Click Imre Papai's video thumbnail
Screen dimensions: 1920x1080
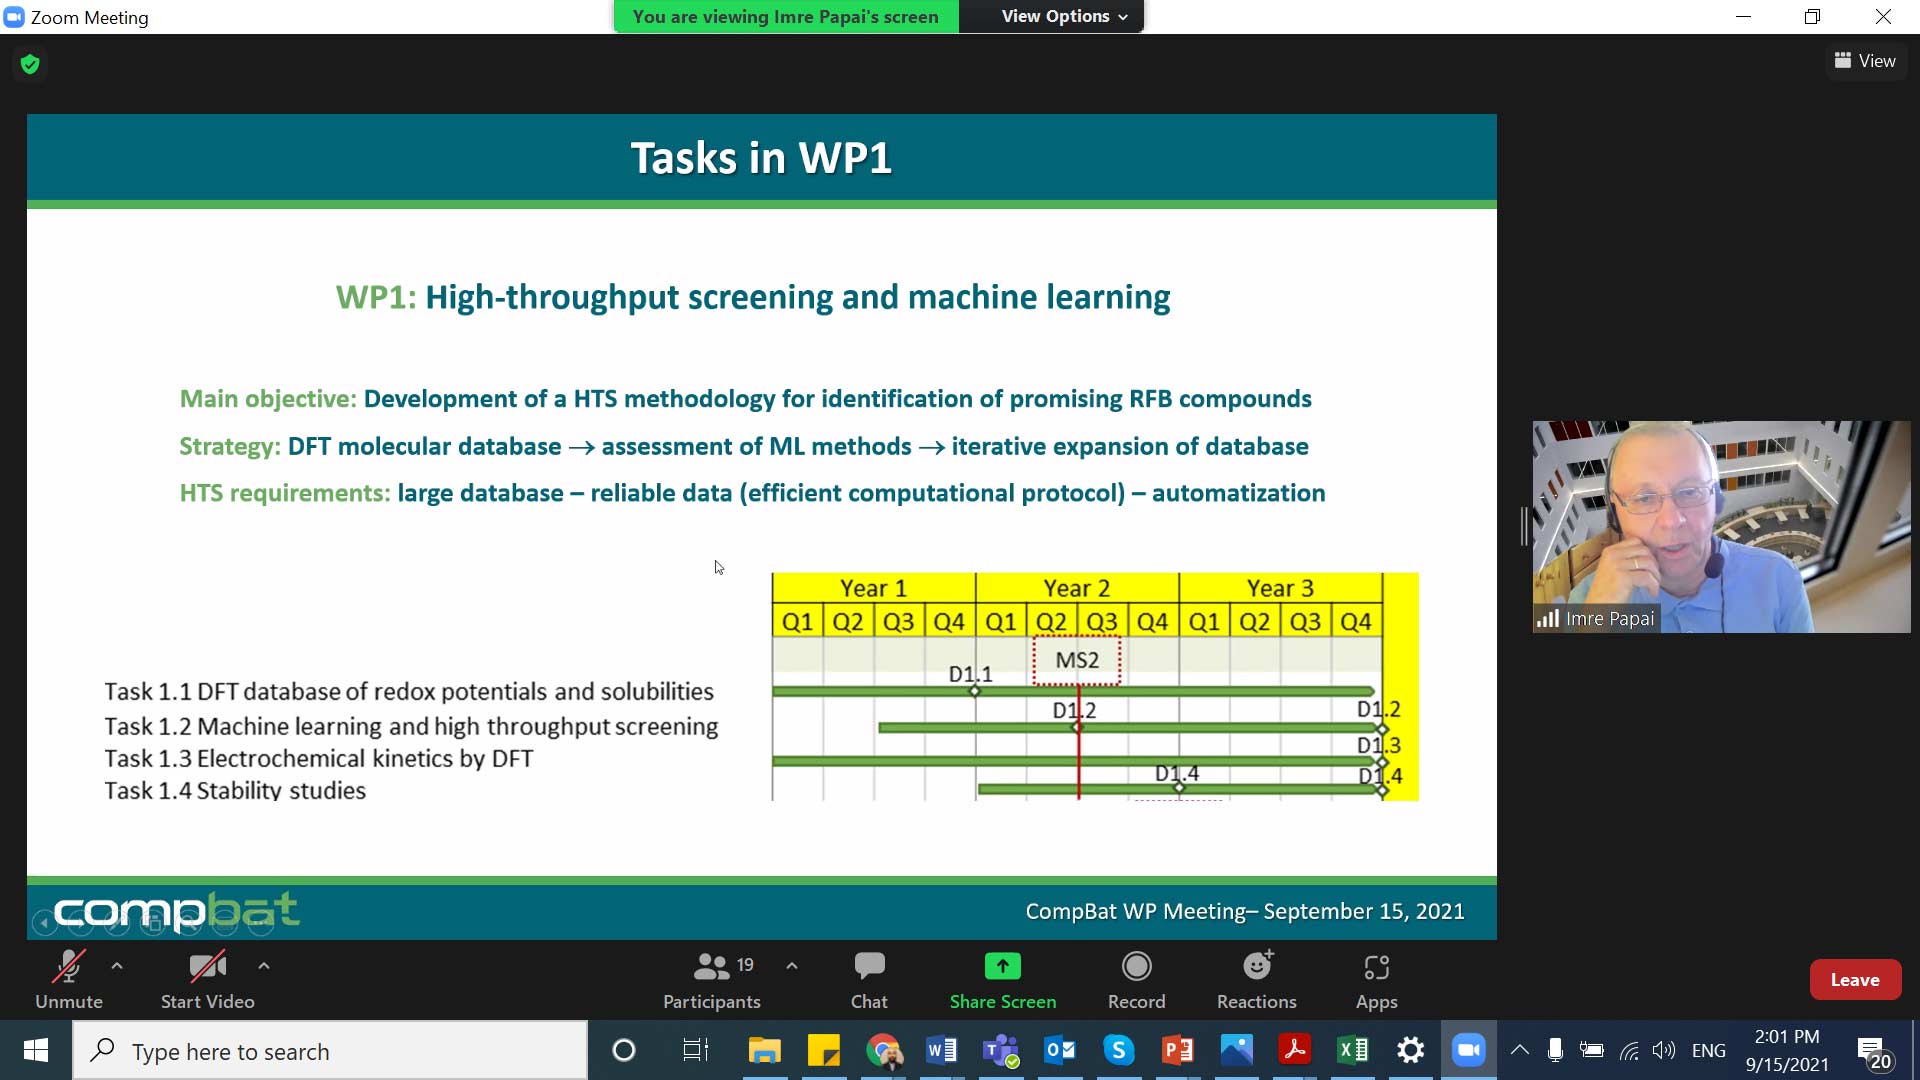(x=1720, y=526)
